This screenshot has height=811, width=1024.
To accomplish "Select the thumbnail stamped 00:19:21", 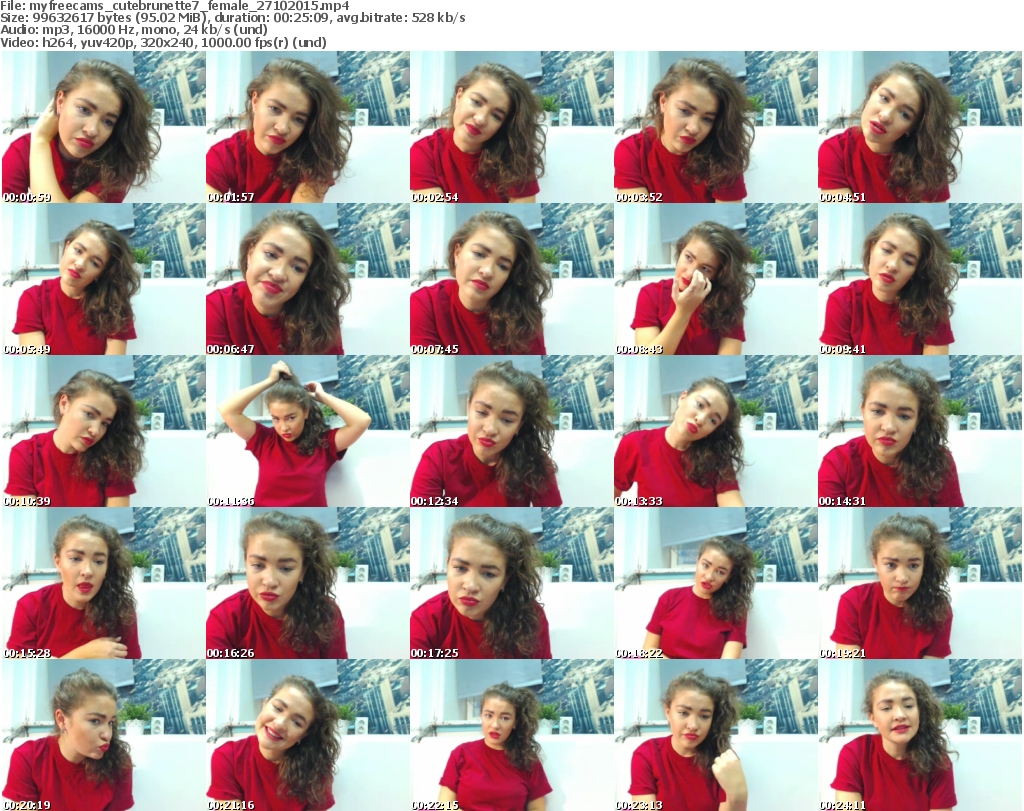I will pos(919,582).
